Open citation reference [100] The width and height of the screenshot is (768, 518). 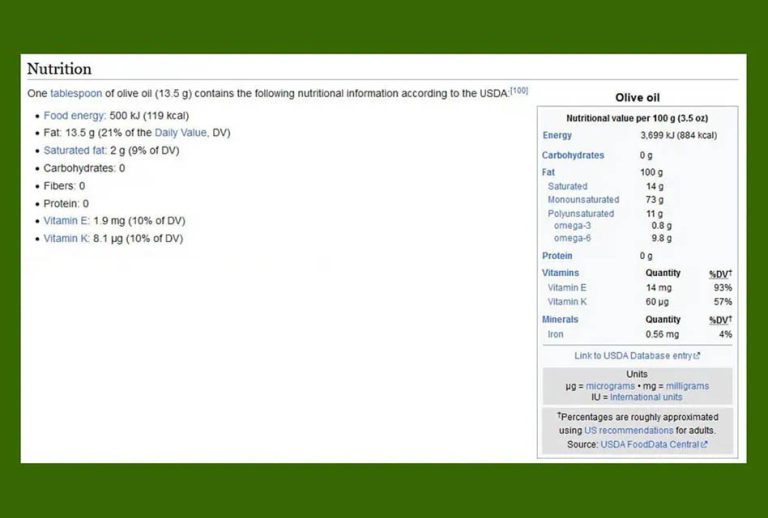point(519,91)
